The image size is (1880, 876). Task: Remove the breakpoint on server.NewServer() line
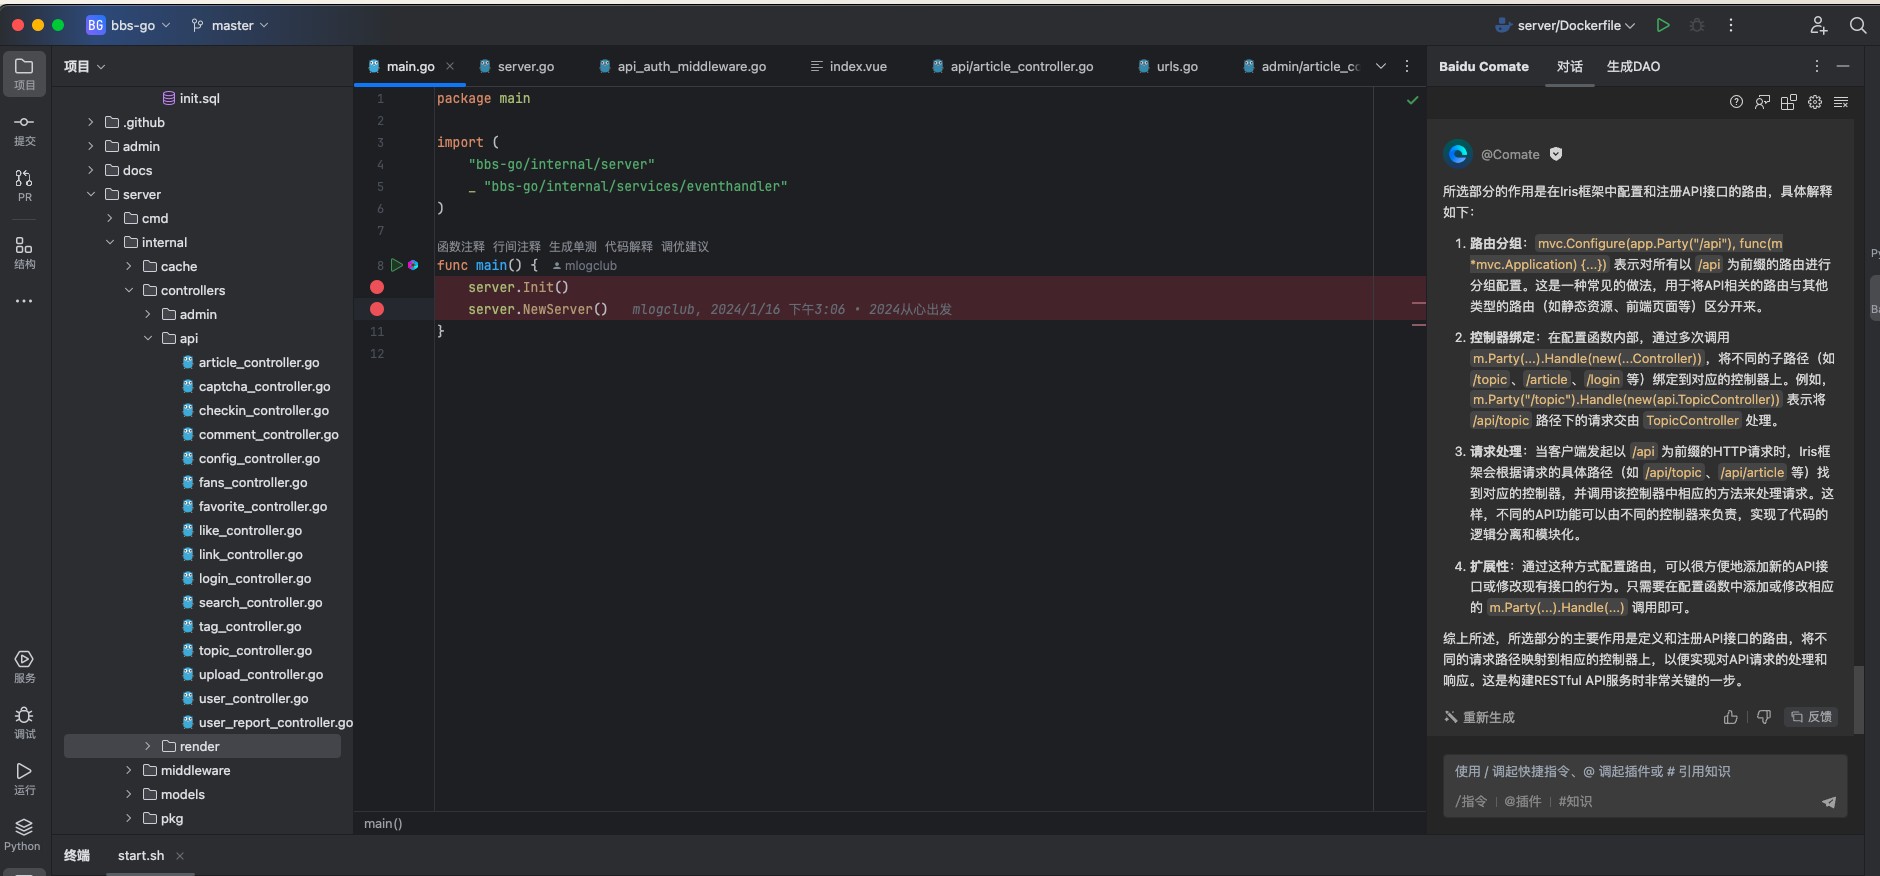click(x=377, y=309)
